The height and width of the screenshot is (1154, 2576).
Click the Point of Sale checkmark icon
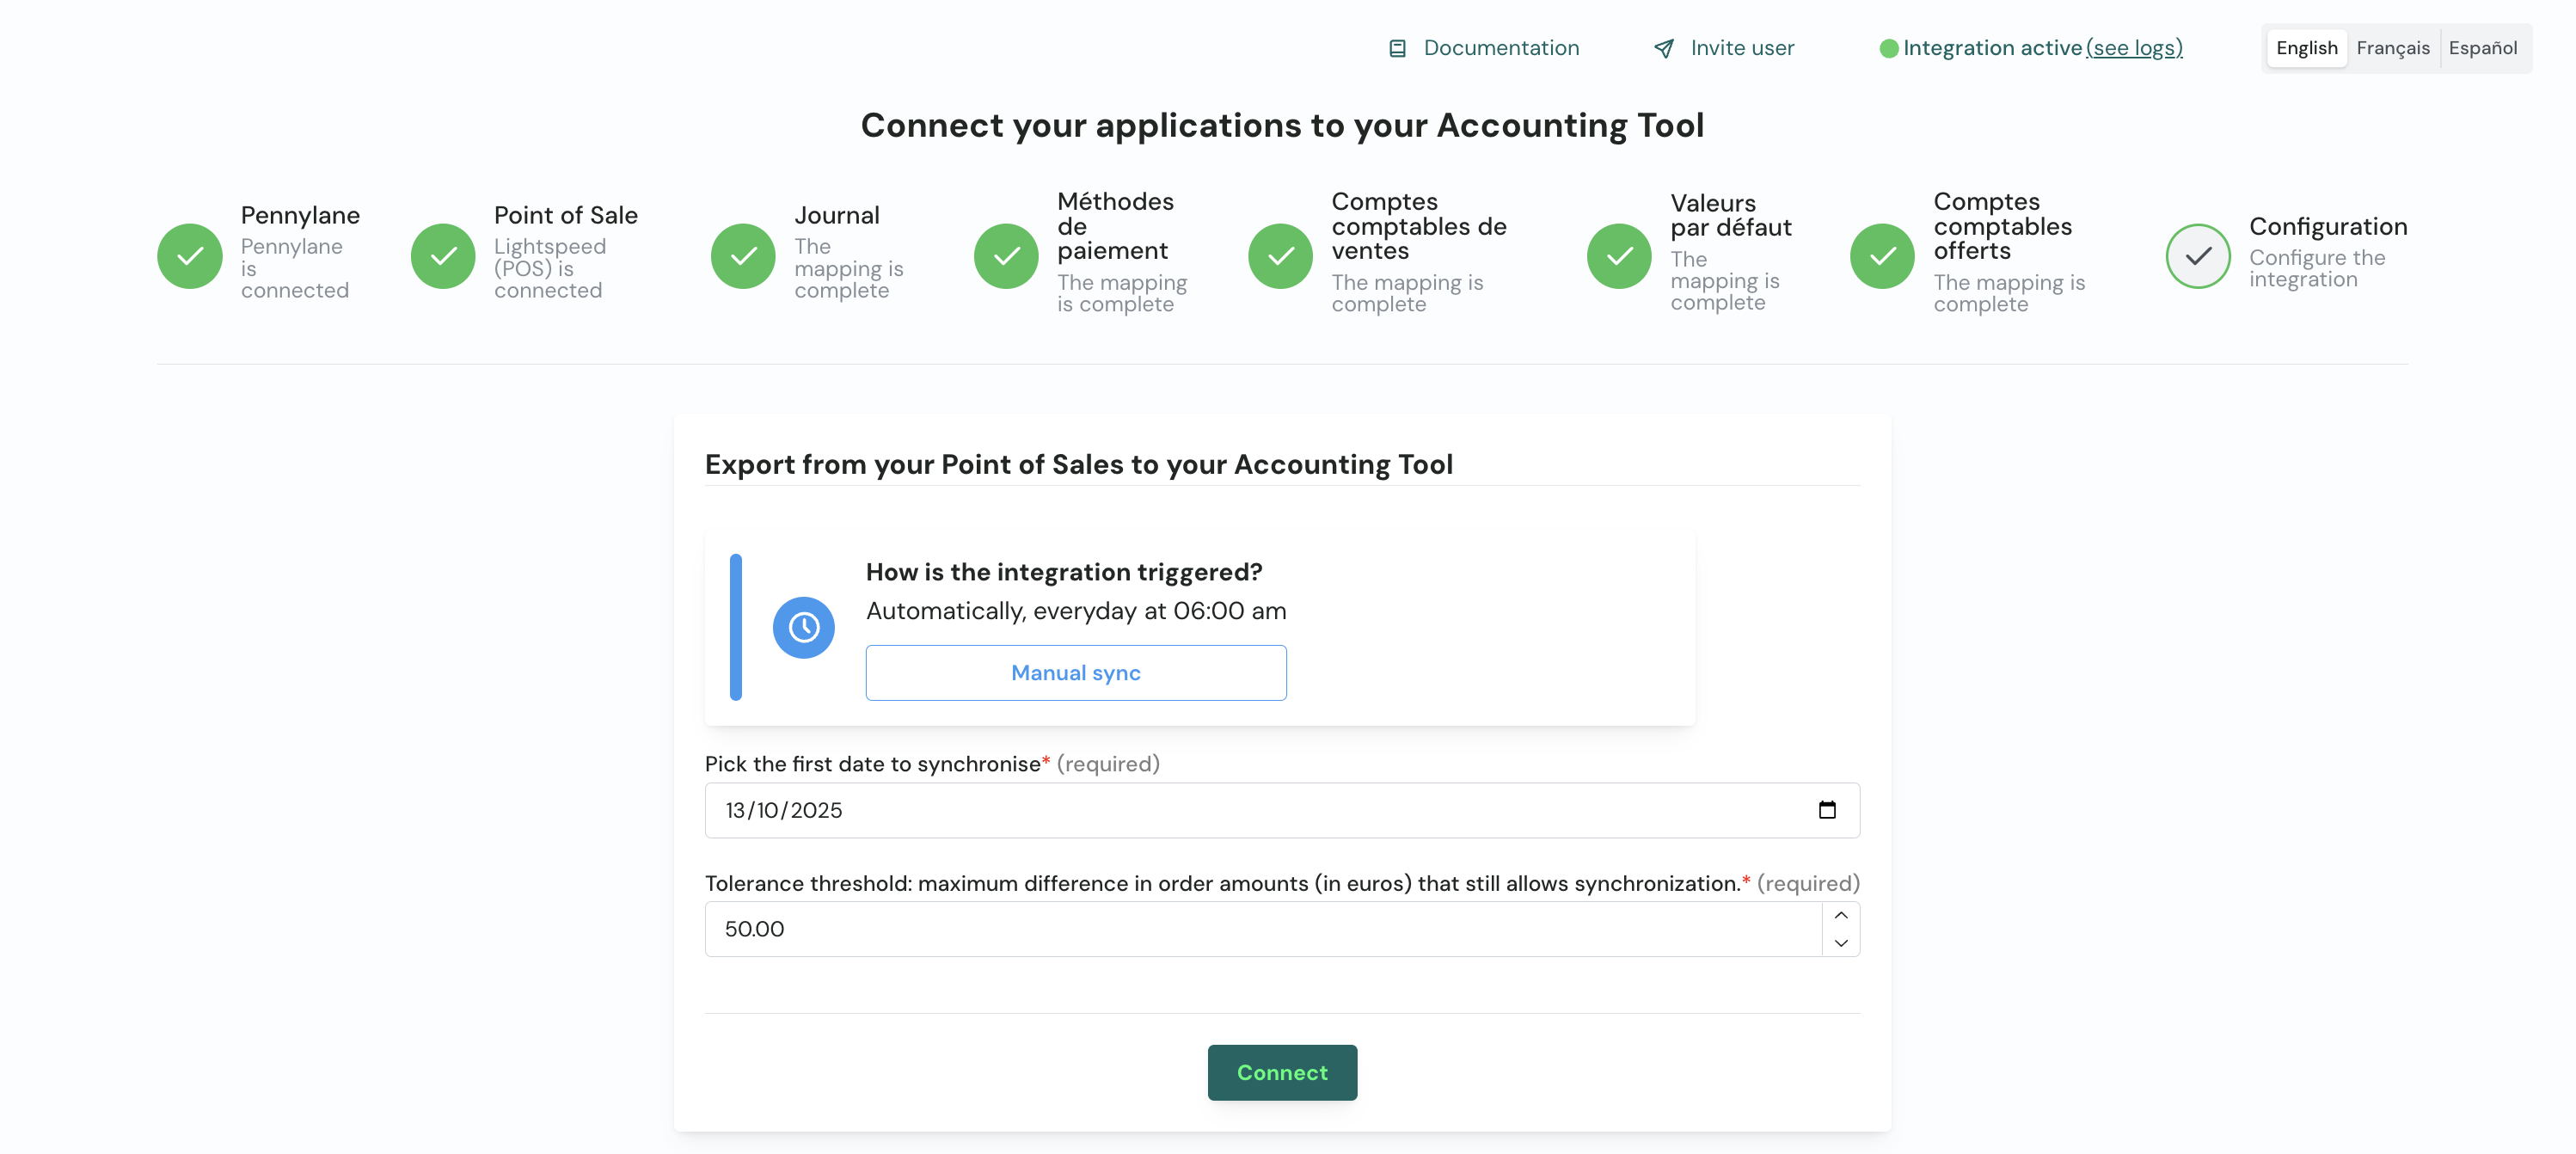pyautogui.click(x=443, y=256)
